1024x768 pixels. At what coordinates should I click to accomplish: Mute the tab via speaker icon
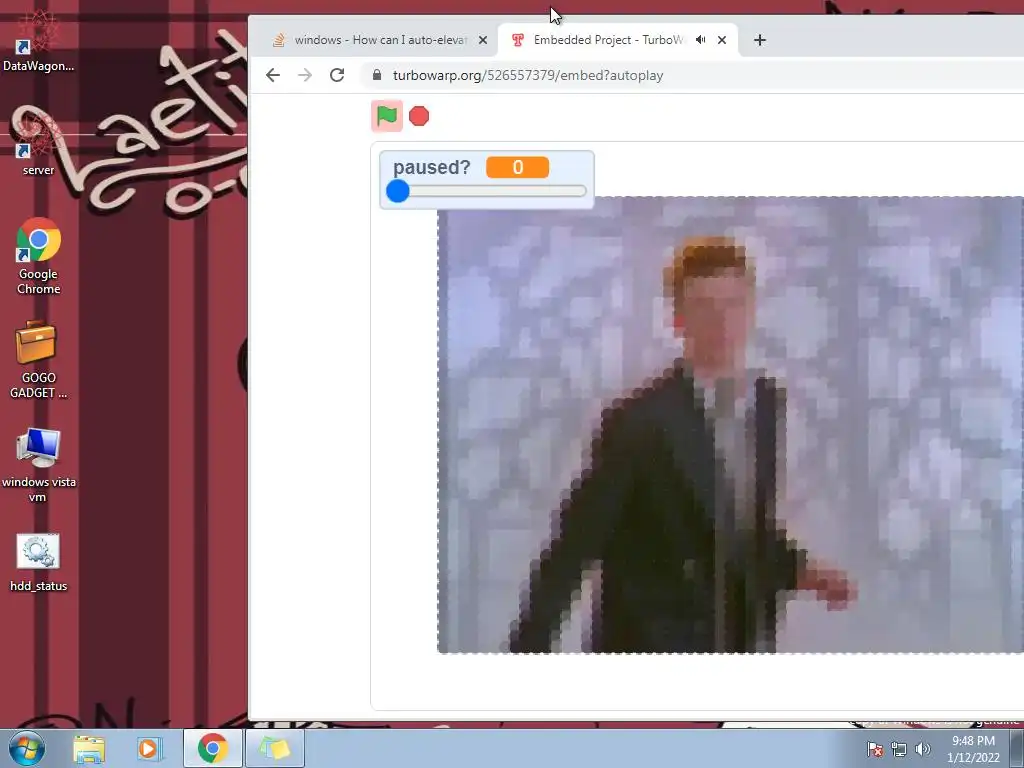coord(701,40)
